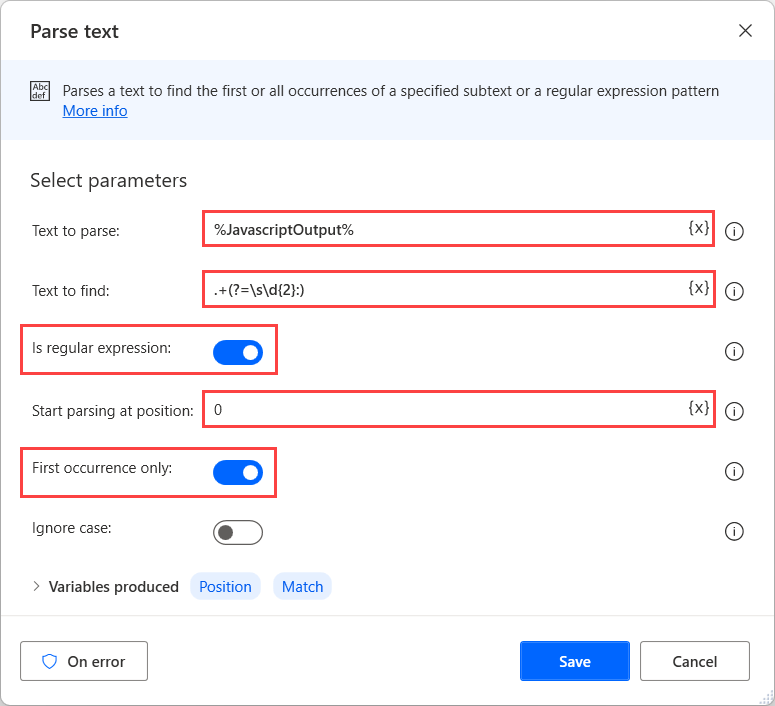This screenshot has width=775, height=706.
Task: Open variable picker in Text to find field
Action: tap(698, 288)
